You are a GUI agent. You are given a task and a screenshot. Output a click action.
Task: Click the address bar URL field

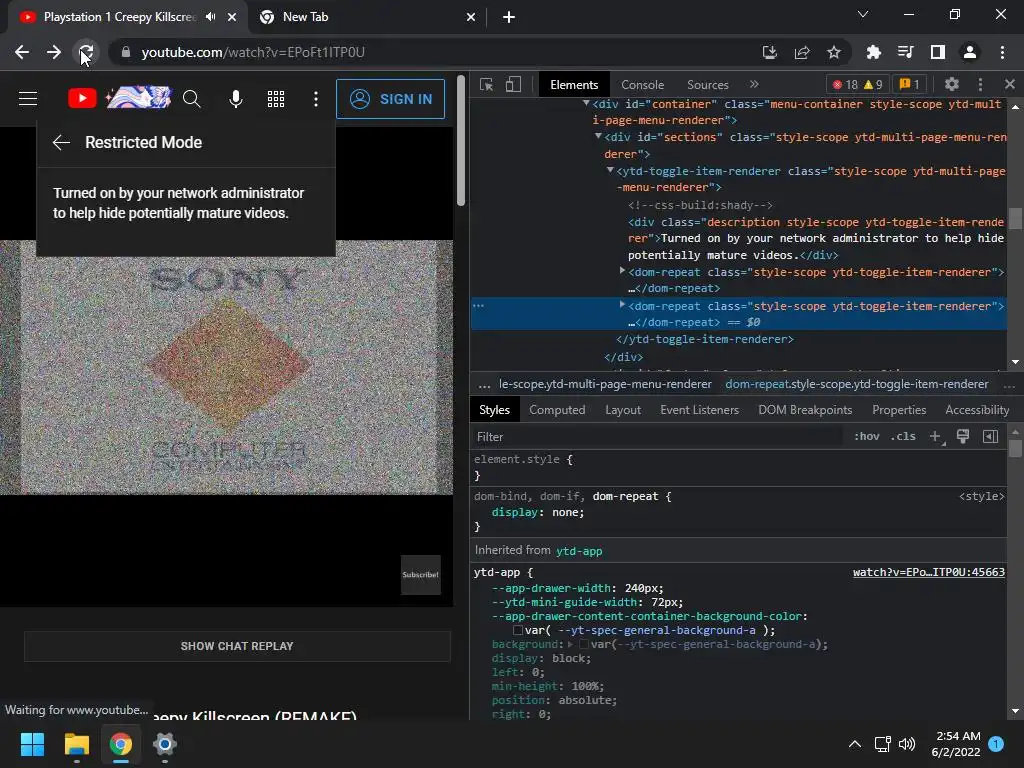(431, 52)
